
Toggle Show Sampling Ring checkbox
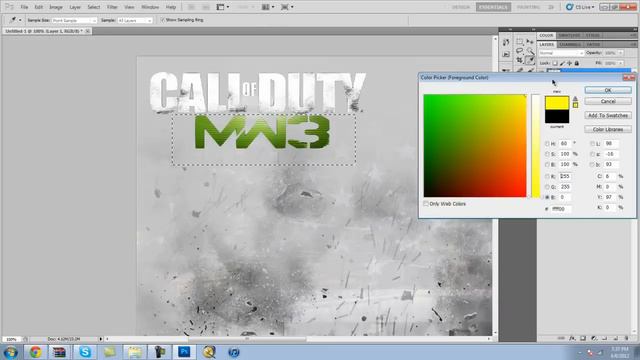162,20
